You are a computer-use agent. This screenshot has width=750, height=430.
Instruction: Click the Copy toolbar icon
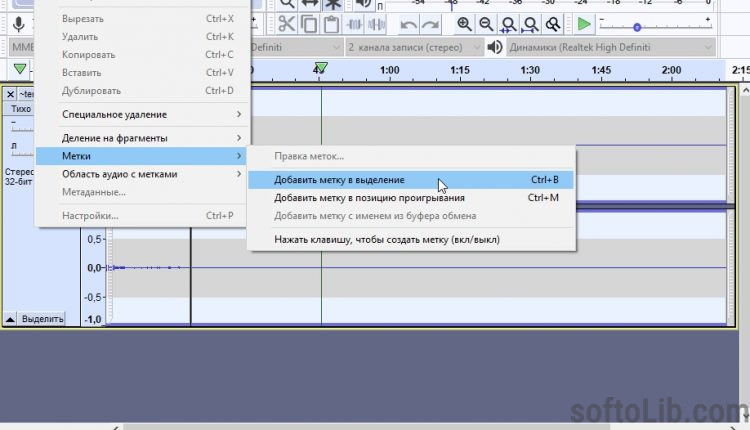tap(309, 24)
